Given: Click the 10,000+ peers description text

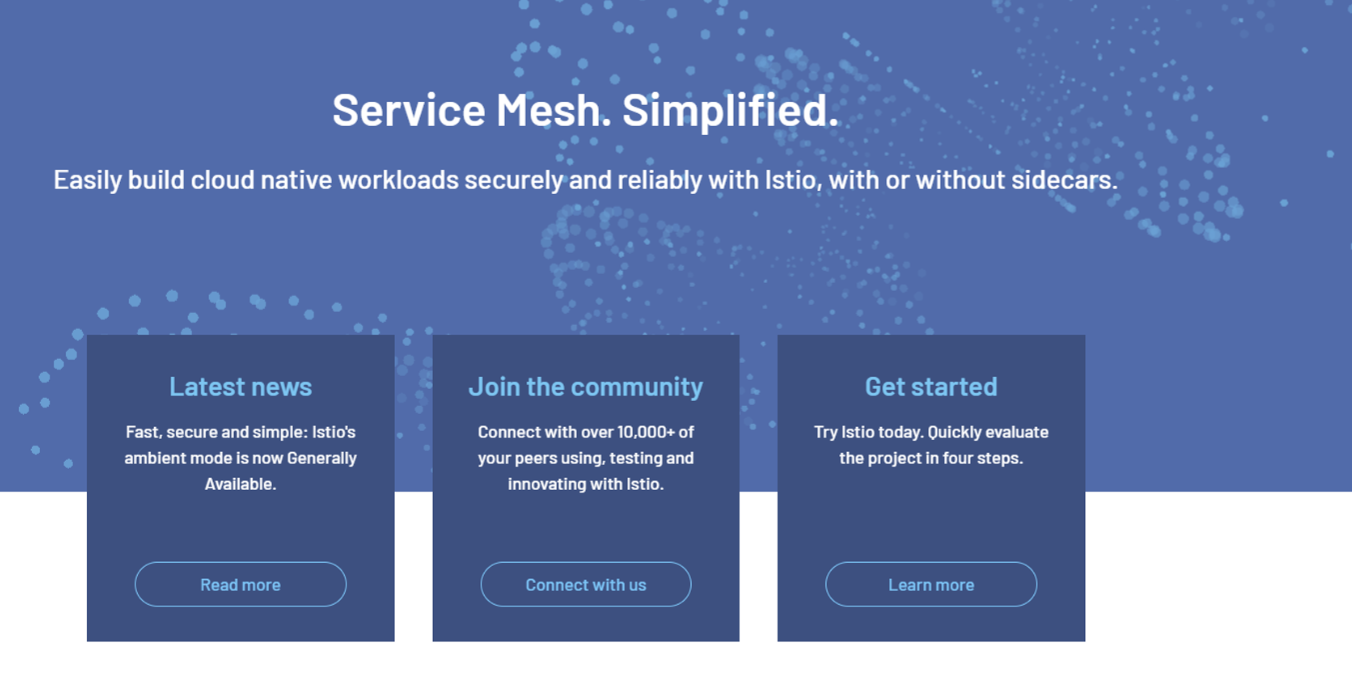Looking at the screenshot, I should point(586,458).
